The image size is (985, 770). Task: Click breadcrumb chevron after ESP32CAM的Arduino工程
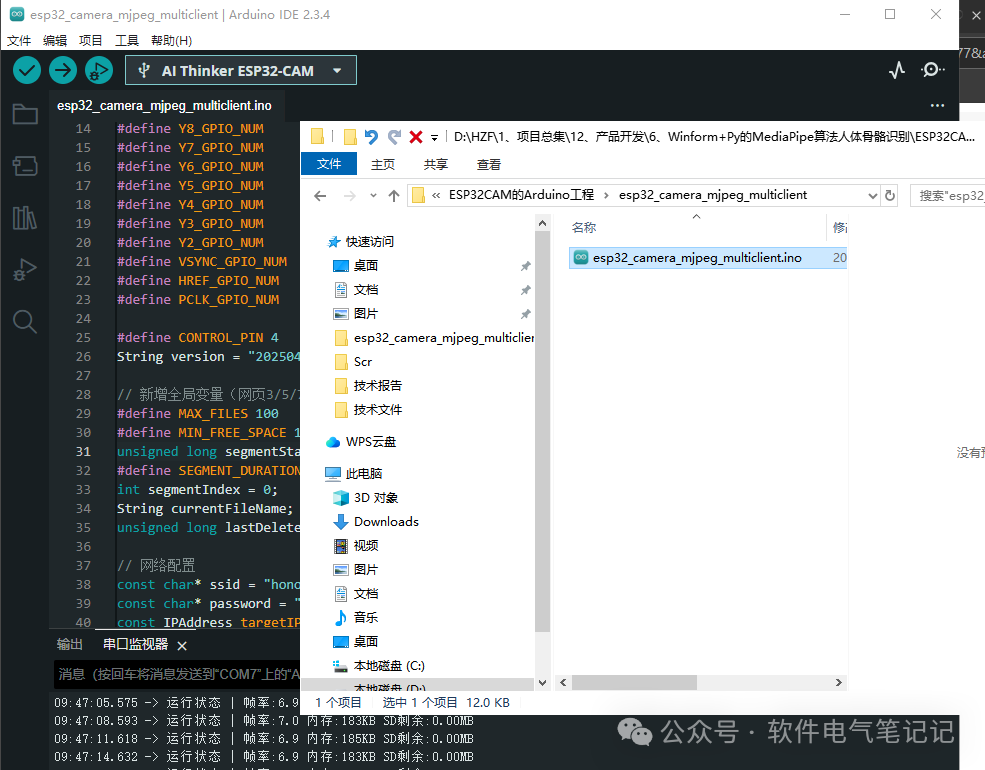pos(606,195)
